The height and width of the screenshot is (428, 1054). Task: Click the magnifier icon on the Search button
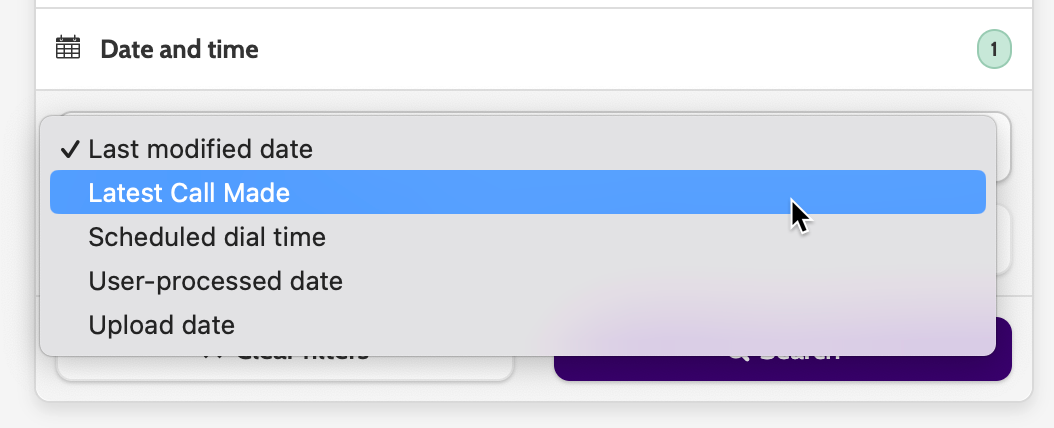[740, 353]
